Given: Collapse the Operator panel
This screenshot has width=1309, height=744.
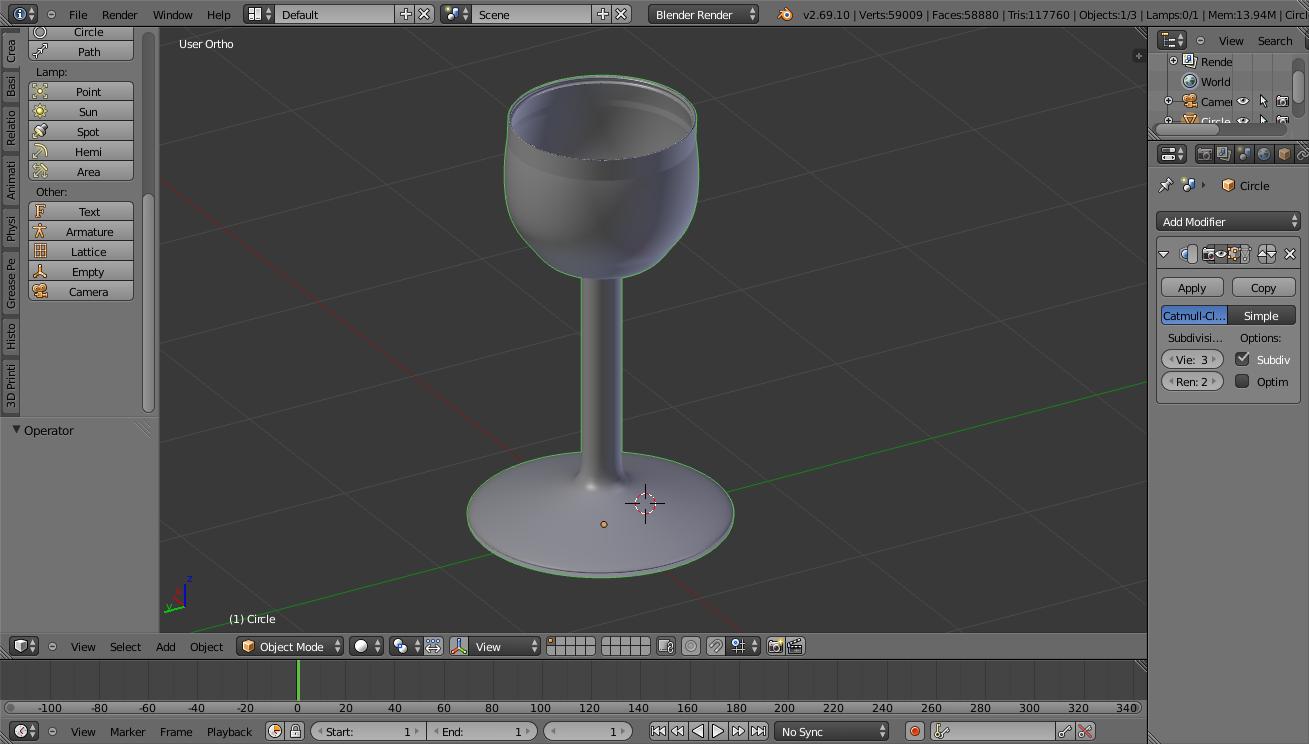Looking at the screenshot, I should [x=17, y=430].
